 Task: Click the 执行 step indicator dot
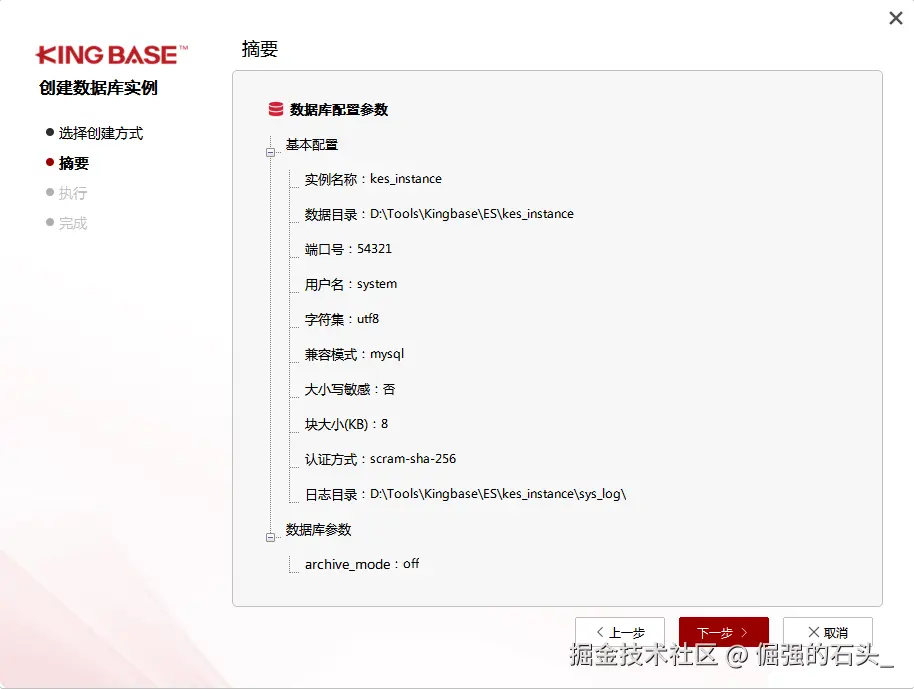click(x=50, y=193)
